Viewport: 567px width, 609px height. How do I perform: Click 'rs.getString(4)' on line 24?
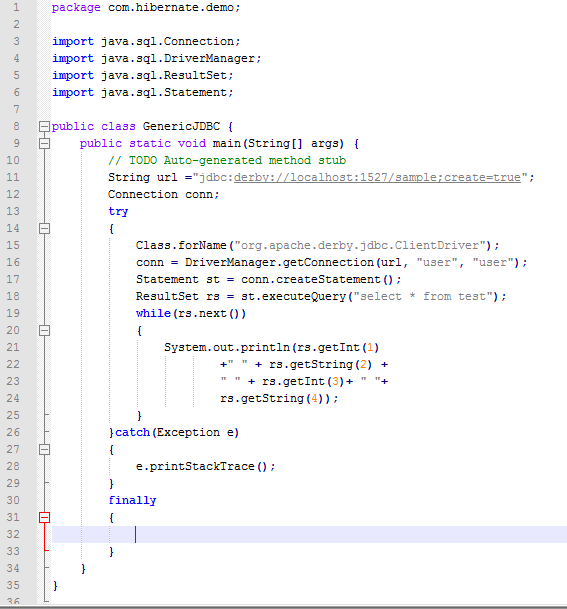pos(272,398)
